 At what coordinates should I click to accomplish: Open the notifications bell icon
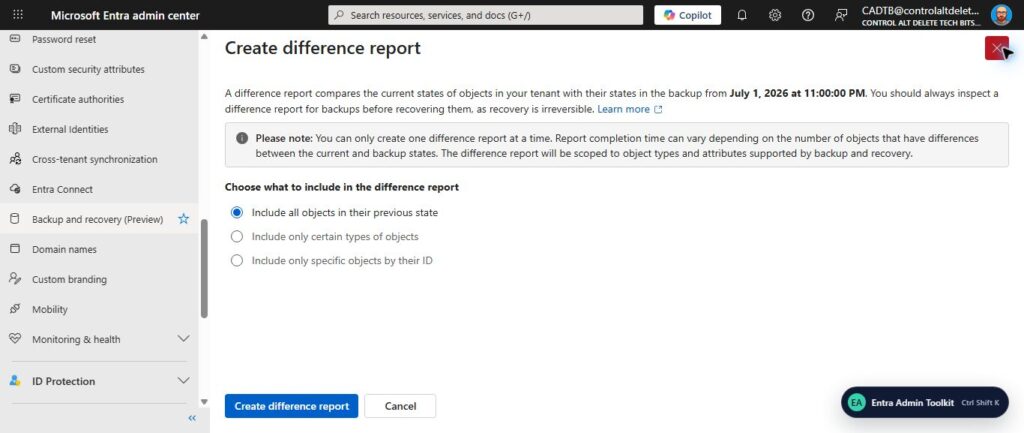coord(742,15)
